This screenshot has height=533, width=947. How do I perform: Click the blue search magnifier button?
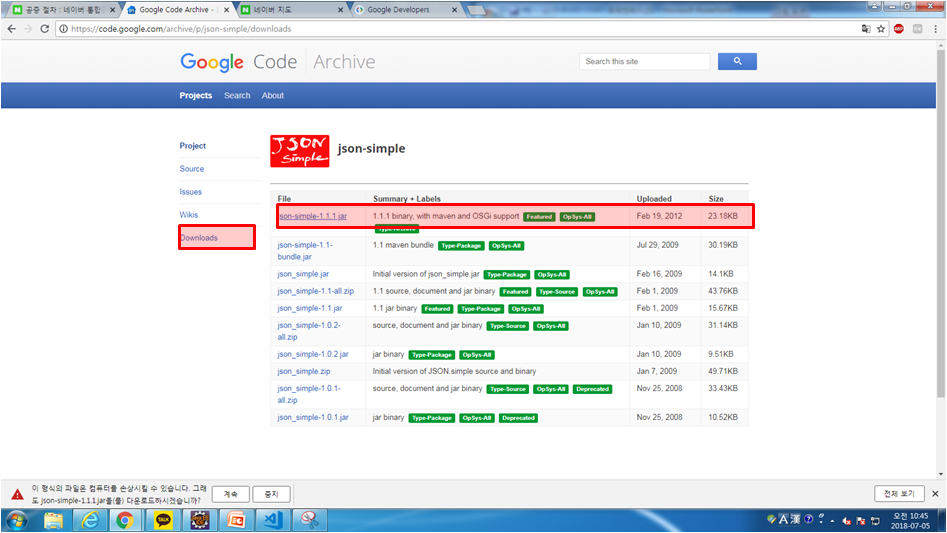coord(737,61)
